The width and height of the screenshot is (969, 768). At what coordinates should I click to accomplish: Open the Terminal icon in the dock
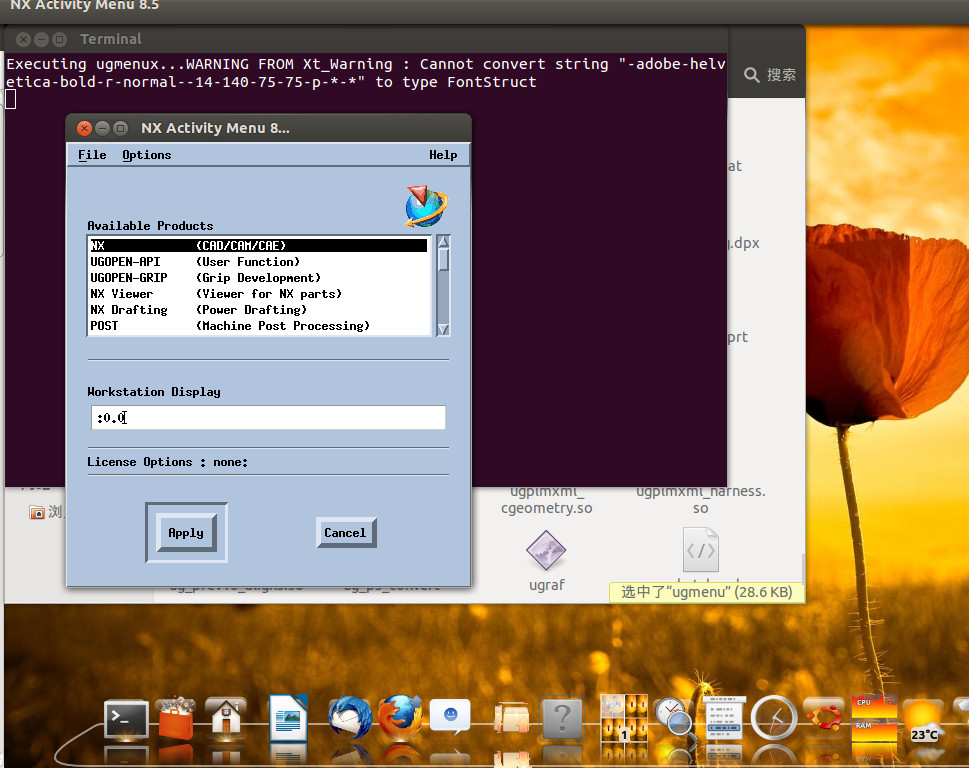tap(126, 719)
